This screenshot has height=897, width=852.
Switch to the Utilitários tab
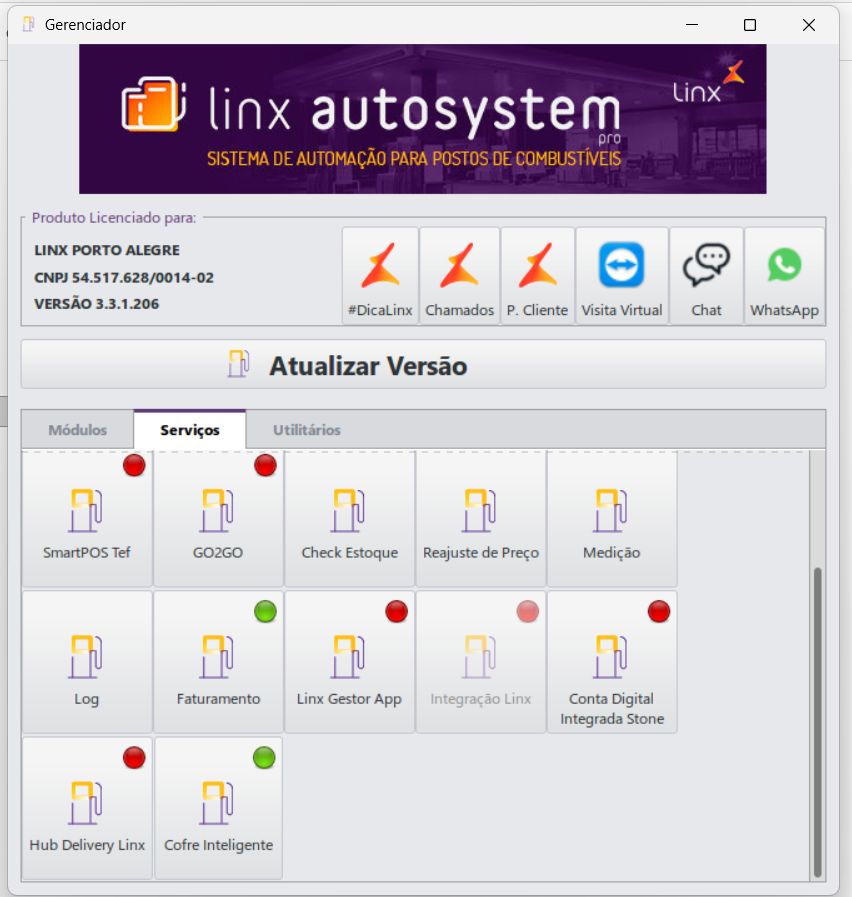[x=307, y=430]
